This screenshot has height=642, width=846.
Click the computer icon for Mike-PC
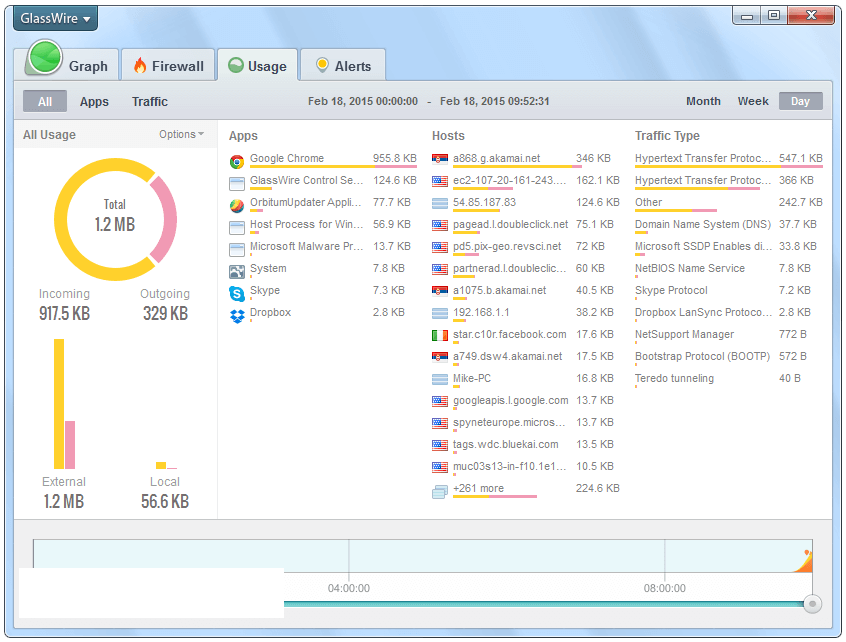(440, 379)
